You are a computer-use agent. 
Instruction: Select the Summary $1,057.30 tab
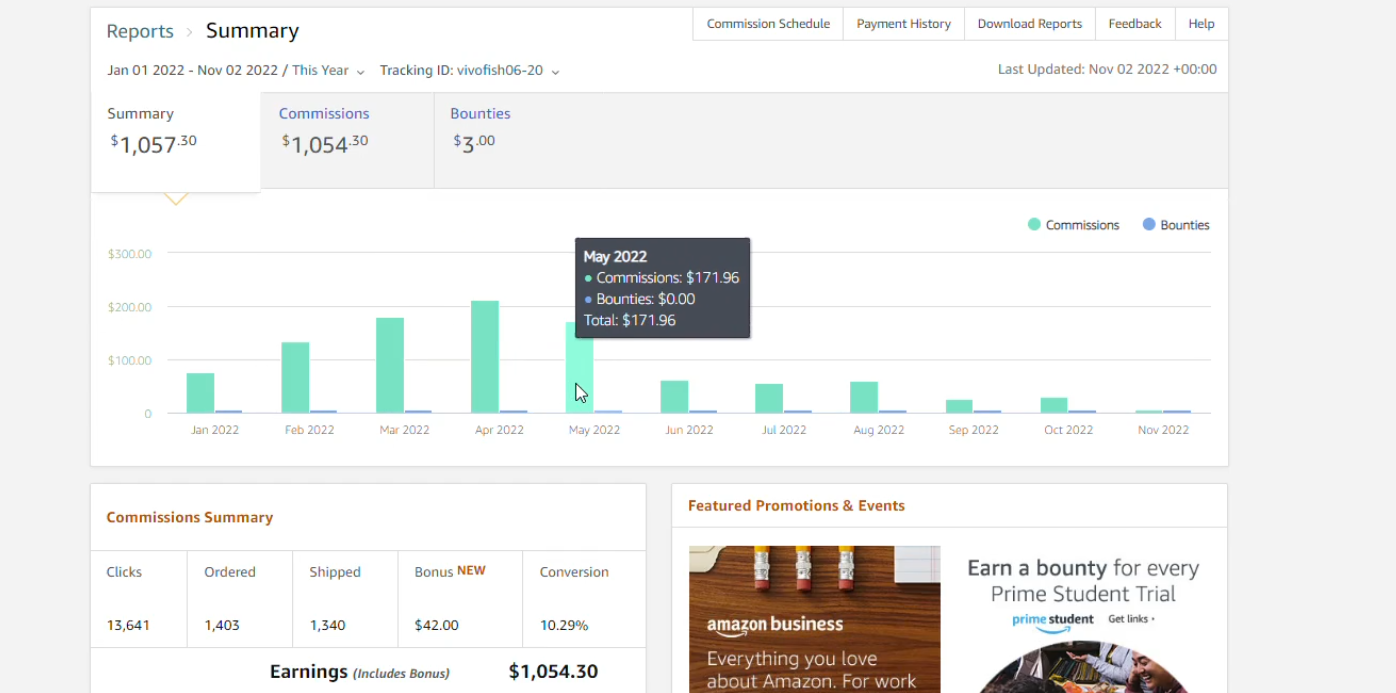click(x=176, y=142)
